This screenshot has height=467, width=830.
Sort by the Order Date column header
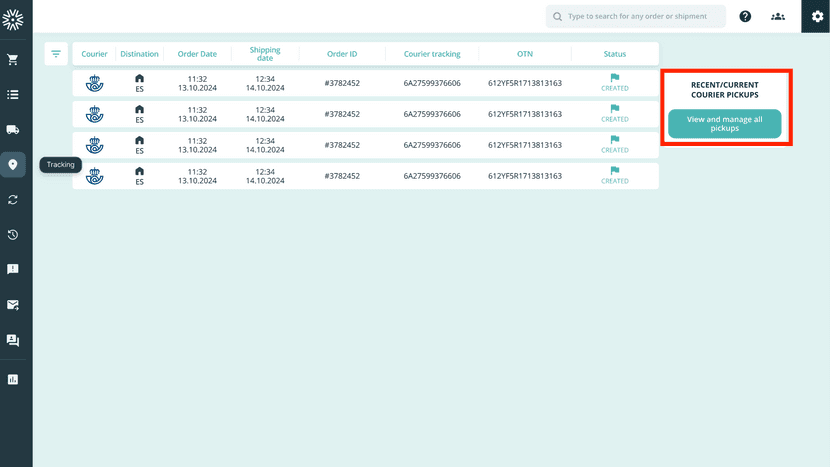coord(197,54)
